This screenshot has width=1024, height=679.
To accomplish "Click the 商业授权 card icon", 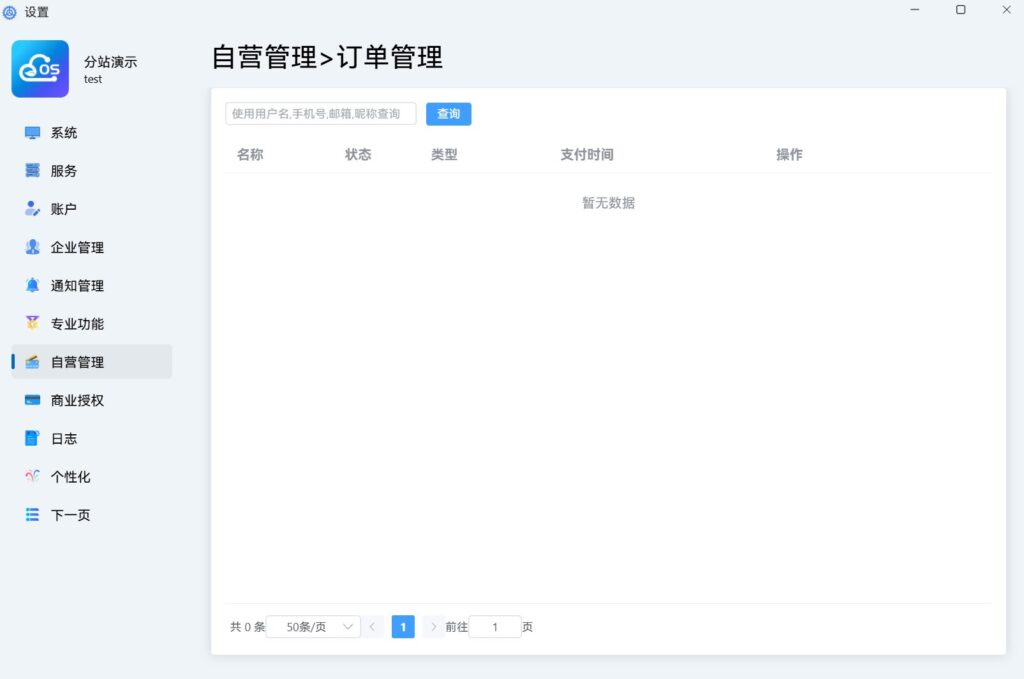I will pyautogui.click(x=31, y=400).
